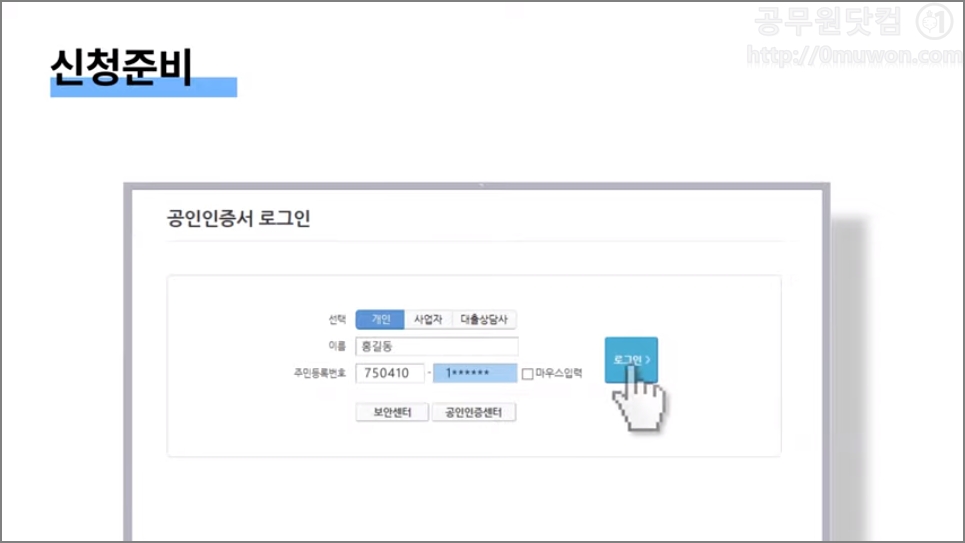
Task: Click the blue 로그인 button
Action: pos(631,360)
